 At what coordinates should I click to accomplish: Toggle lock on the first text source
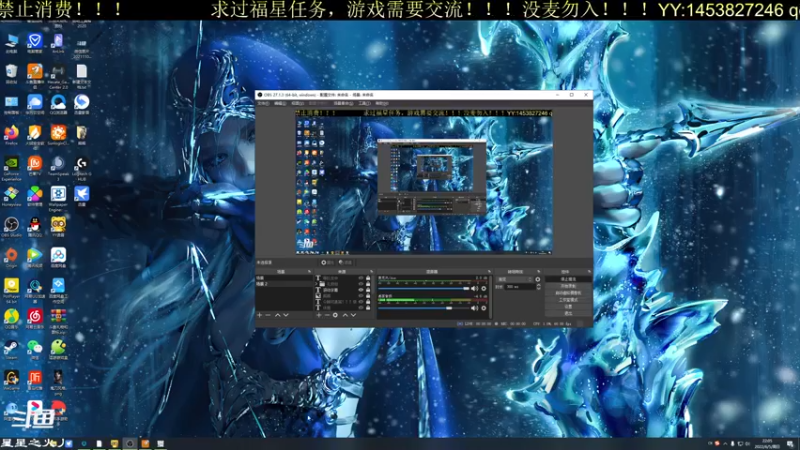coord(368,278)
